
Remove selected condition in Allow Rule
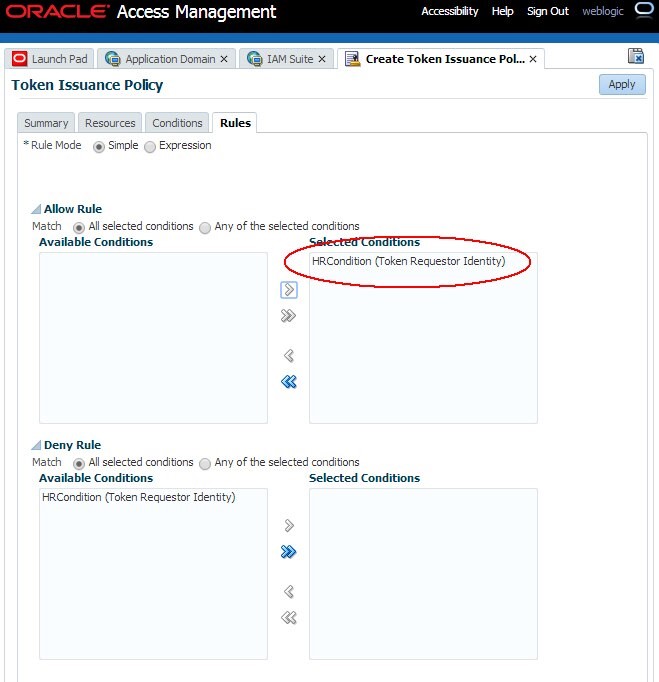(x=289, y=356)
